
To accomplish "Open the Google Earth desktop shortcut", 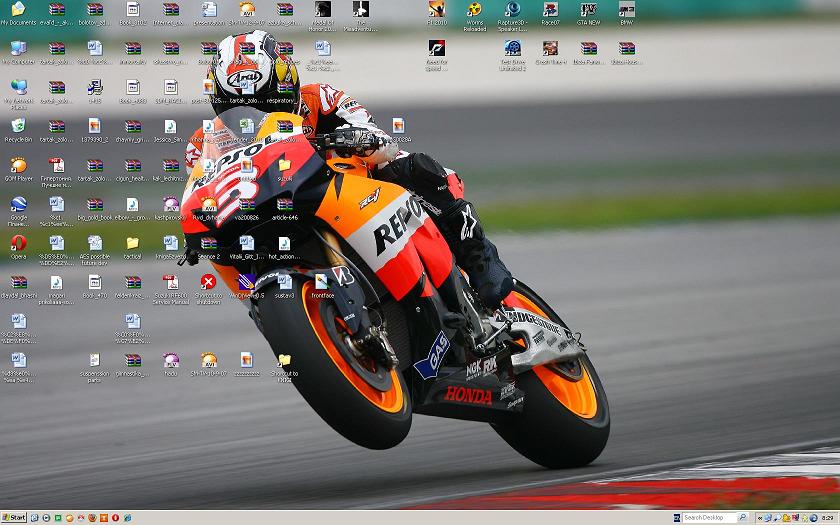I will click(18, 205).
